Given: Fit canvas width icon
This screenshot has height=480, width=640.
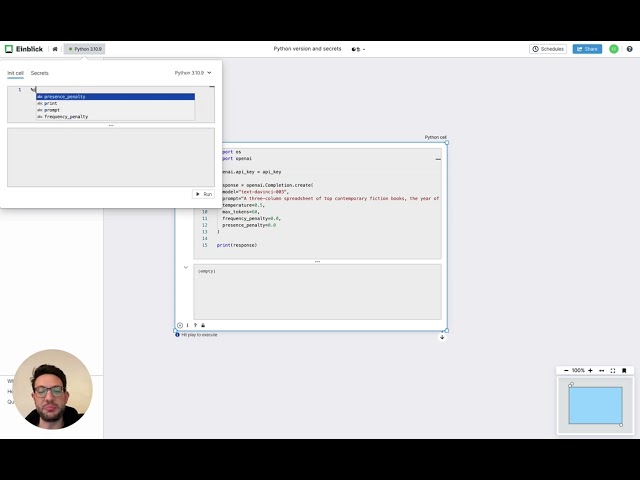Looking at the screenshot, I should pyautogui.click(x=602, y=371).
